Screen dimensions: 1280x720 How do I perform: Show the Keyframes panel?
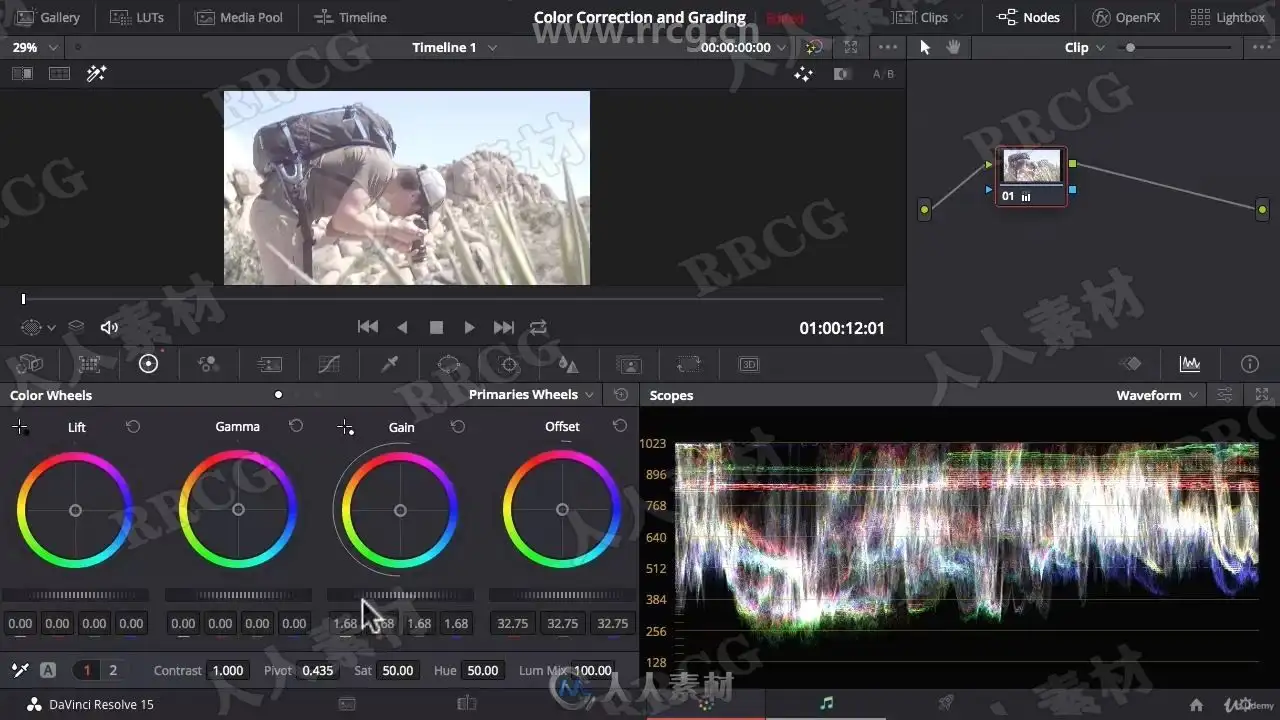[x=1130, y=364]
